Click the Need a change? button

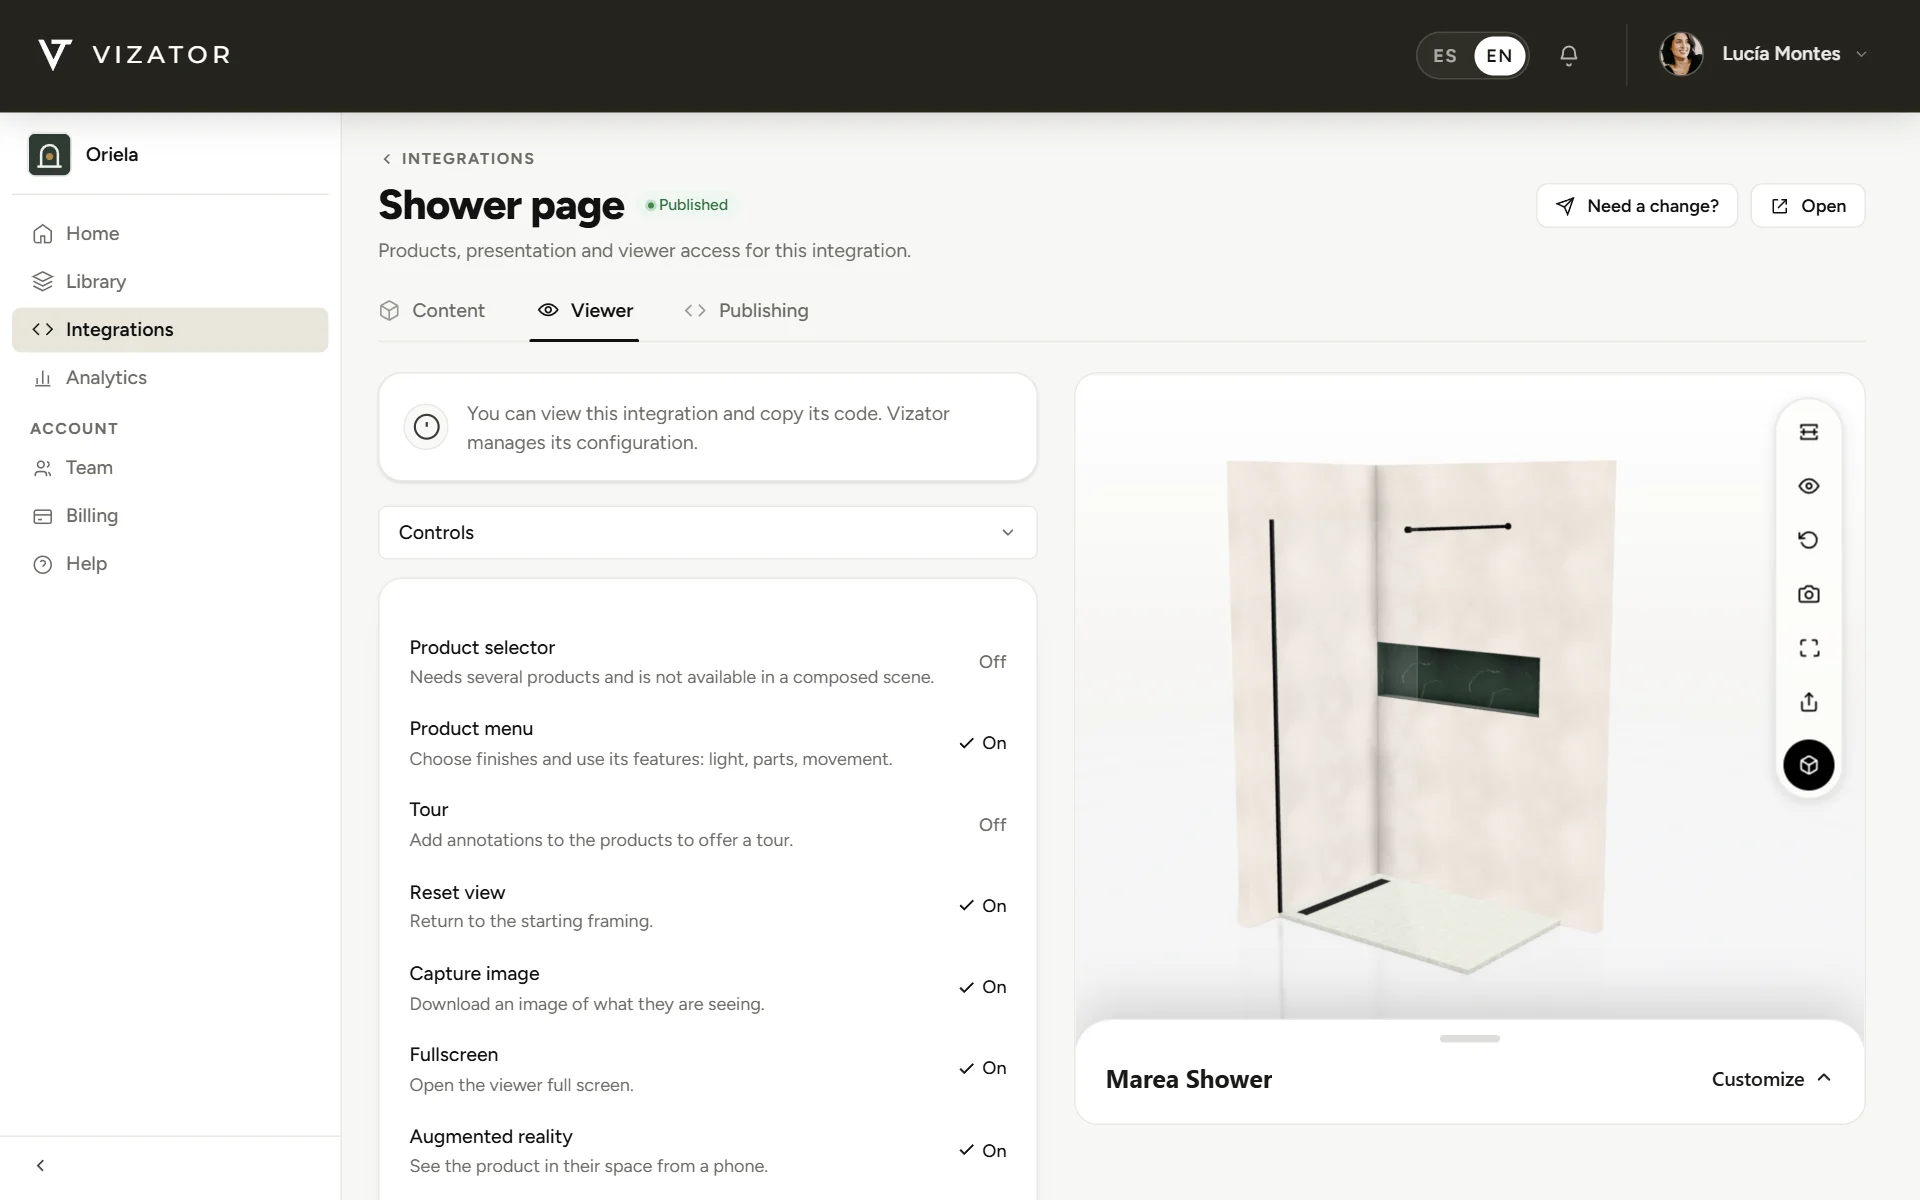(1637, 206)
